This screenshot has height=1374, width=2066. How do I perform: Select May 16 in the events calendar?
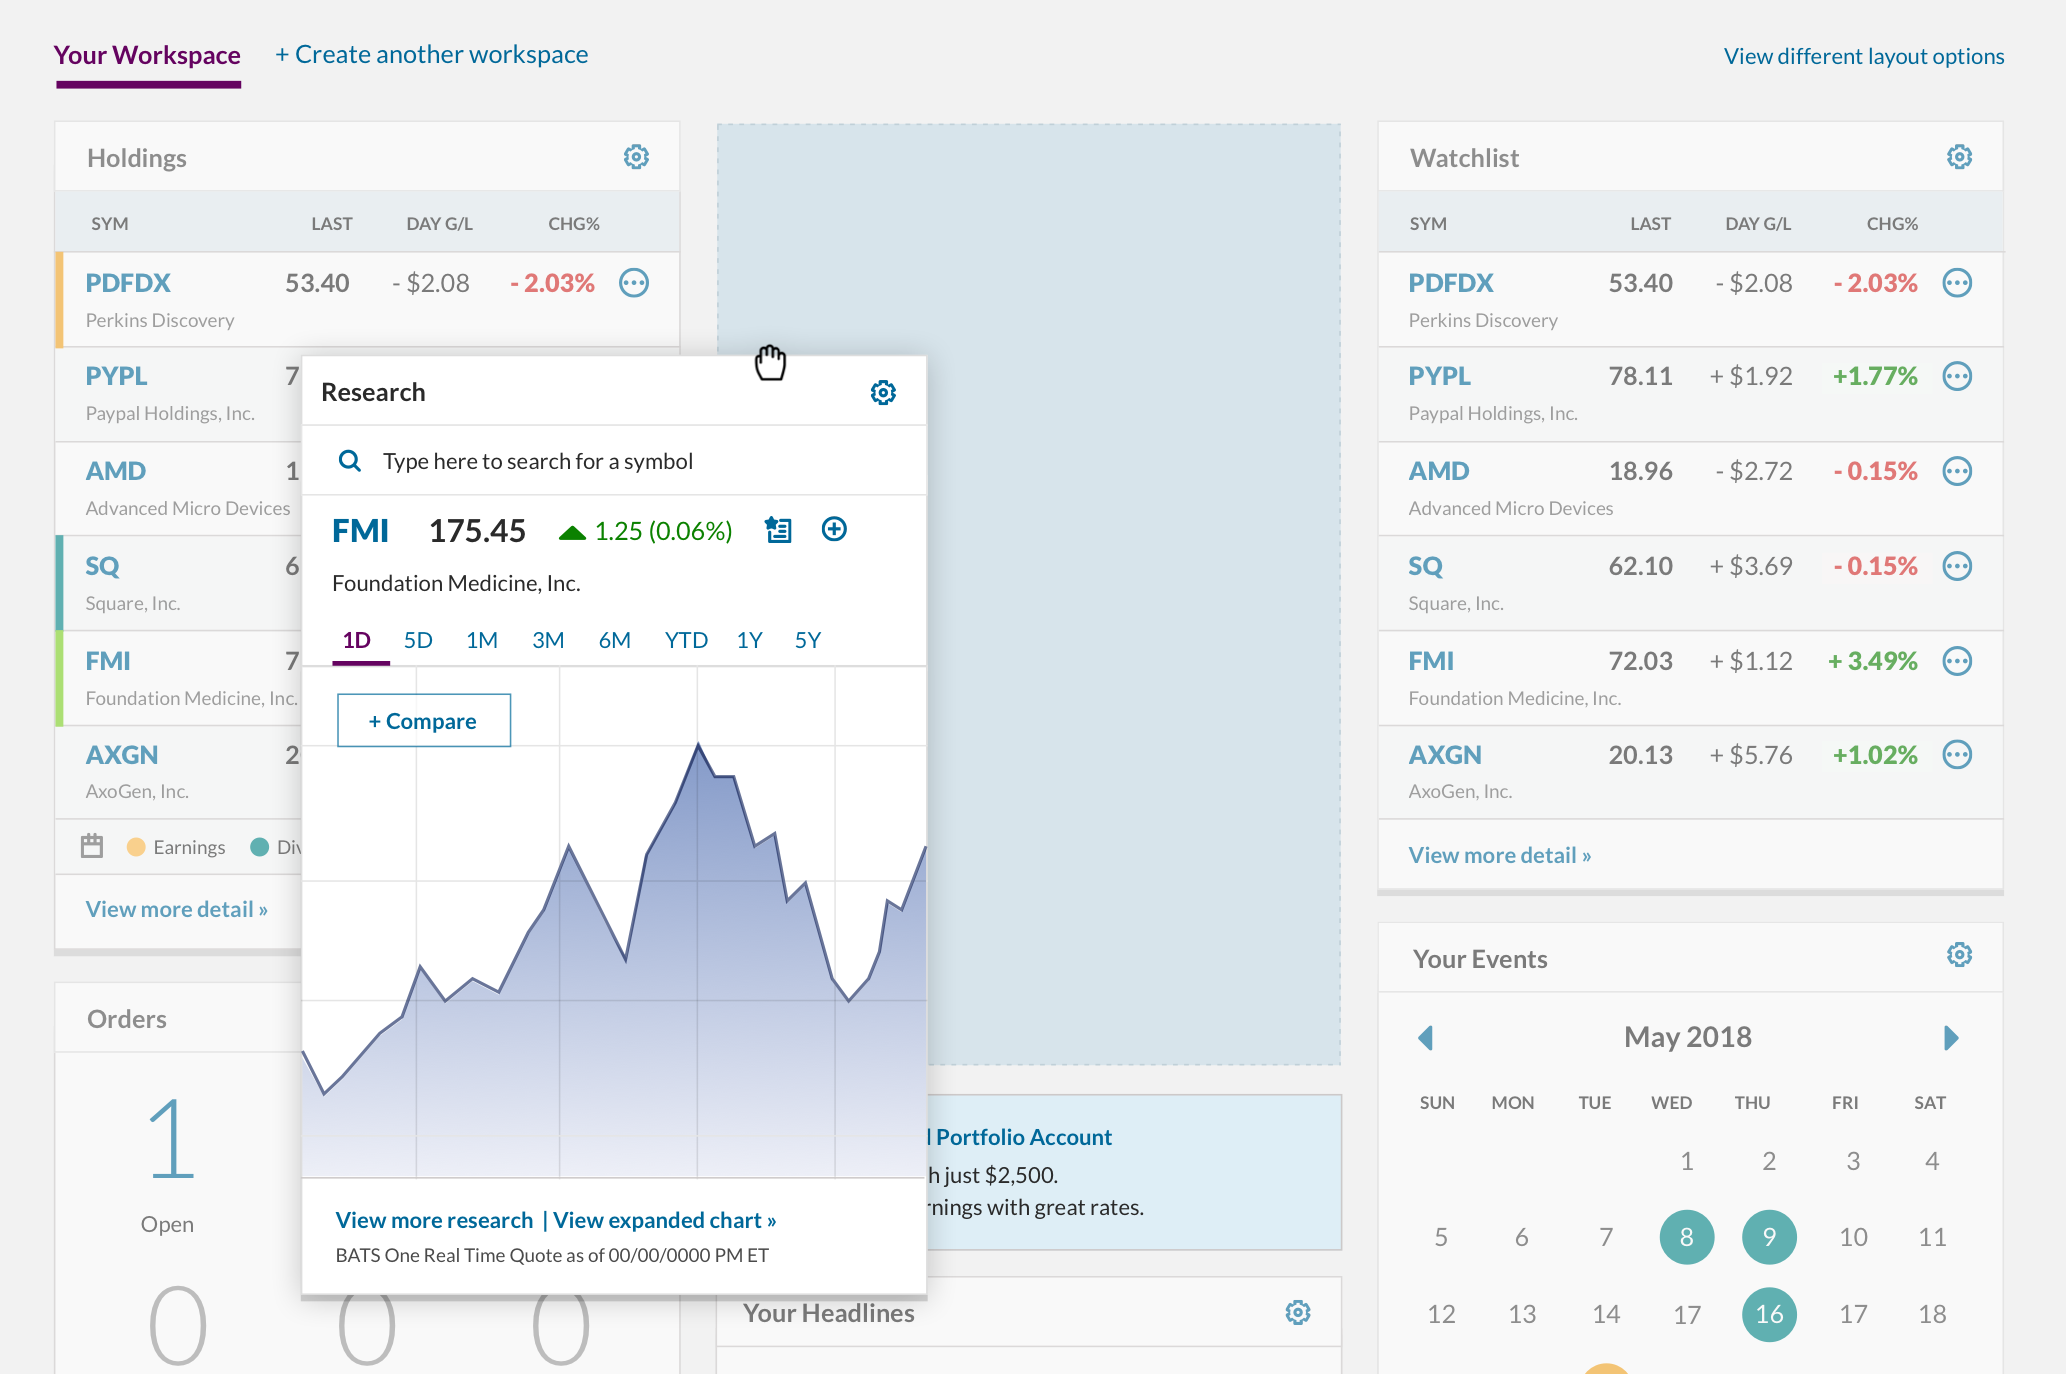pos(1769,1314)
